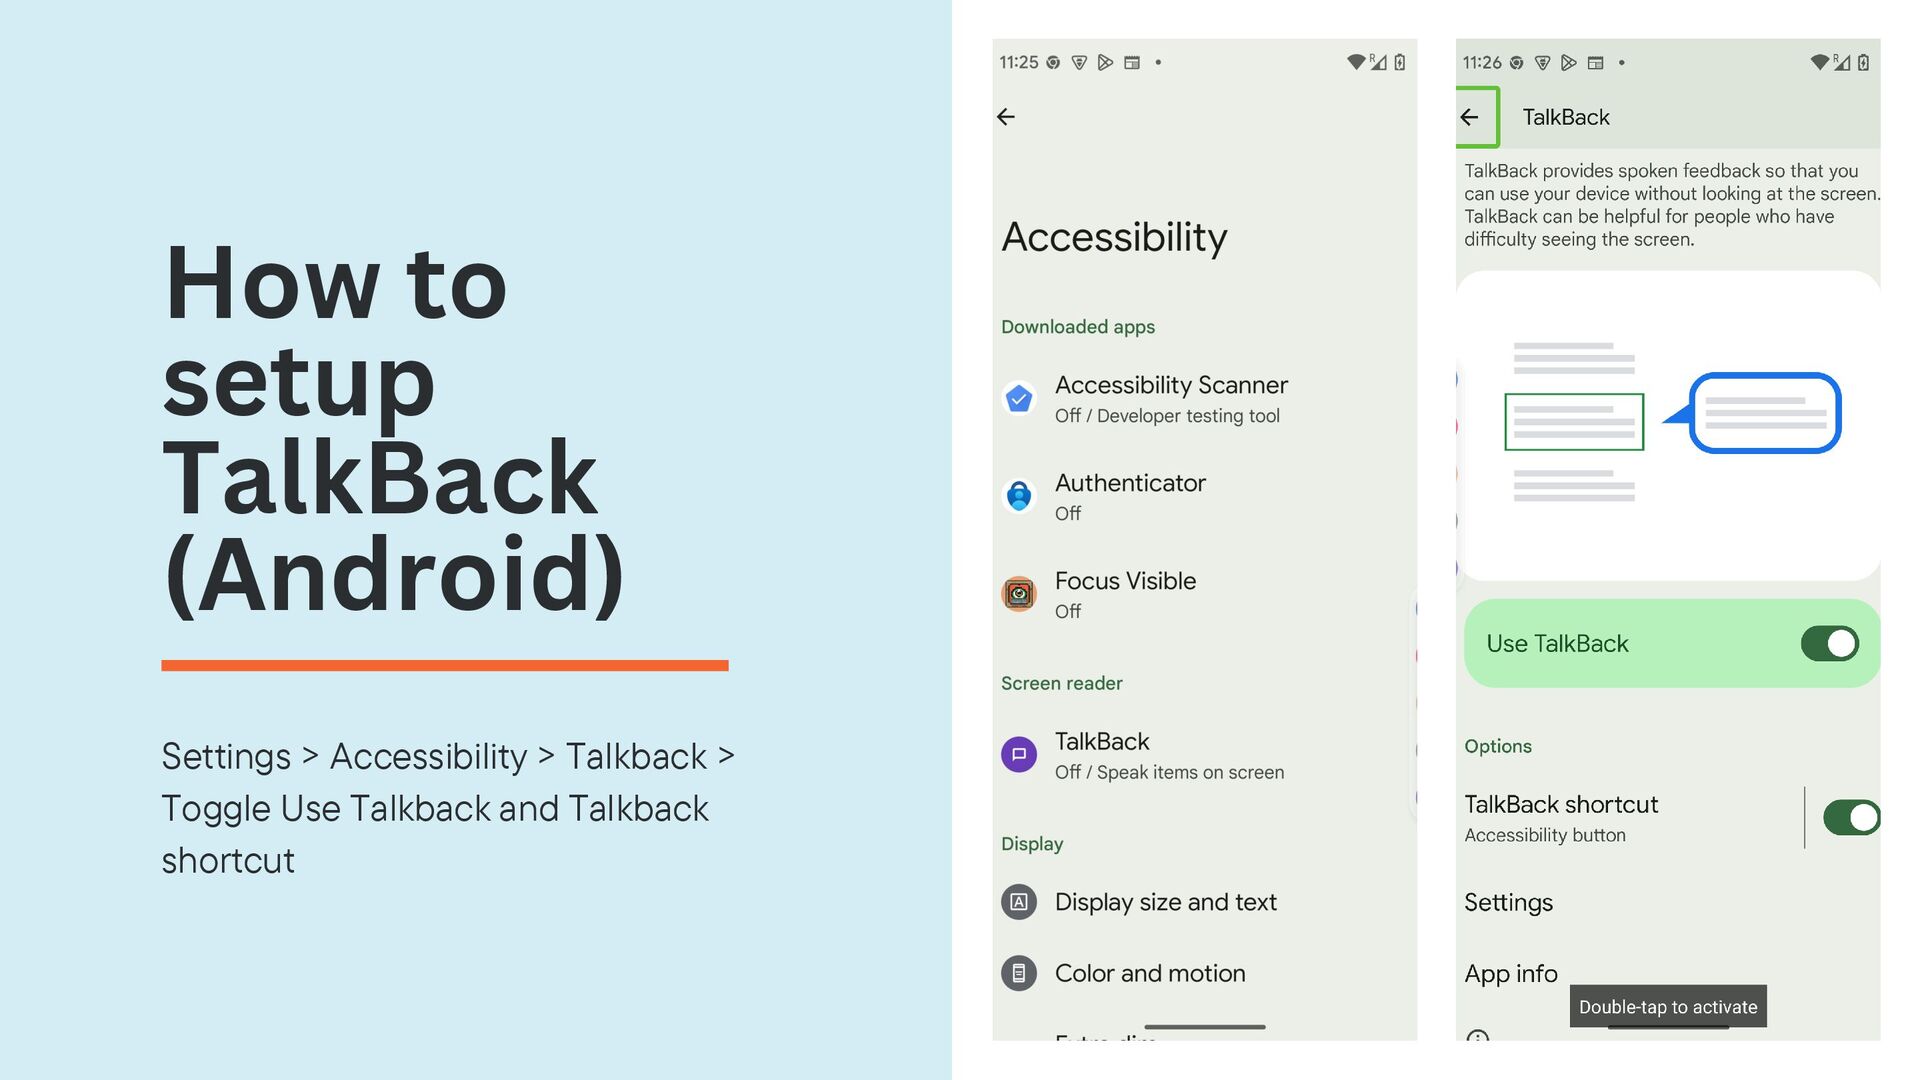Screen dimensions: 1920x1080
Task: Tap the home gesture bar on Accessibility screen
Action: [x=1205, y=1027]
